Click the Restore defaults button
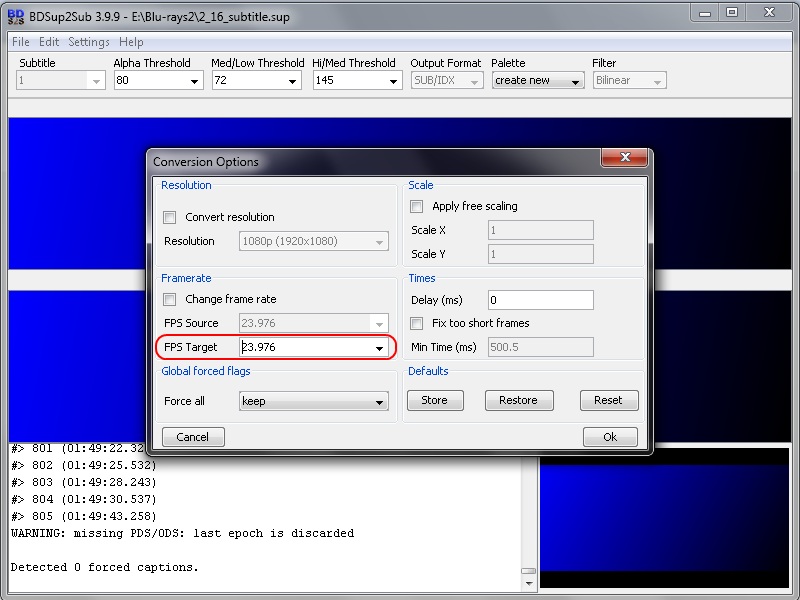800x600 pixels. [x=519, y=401]
